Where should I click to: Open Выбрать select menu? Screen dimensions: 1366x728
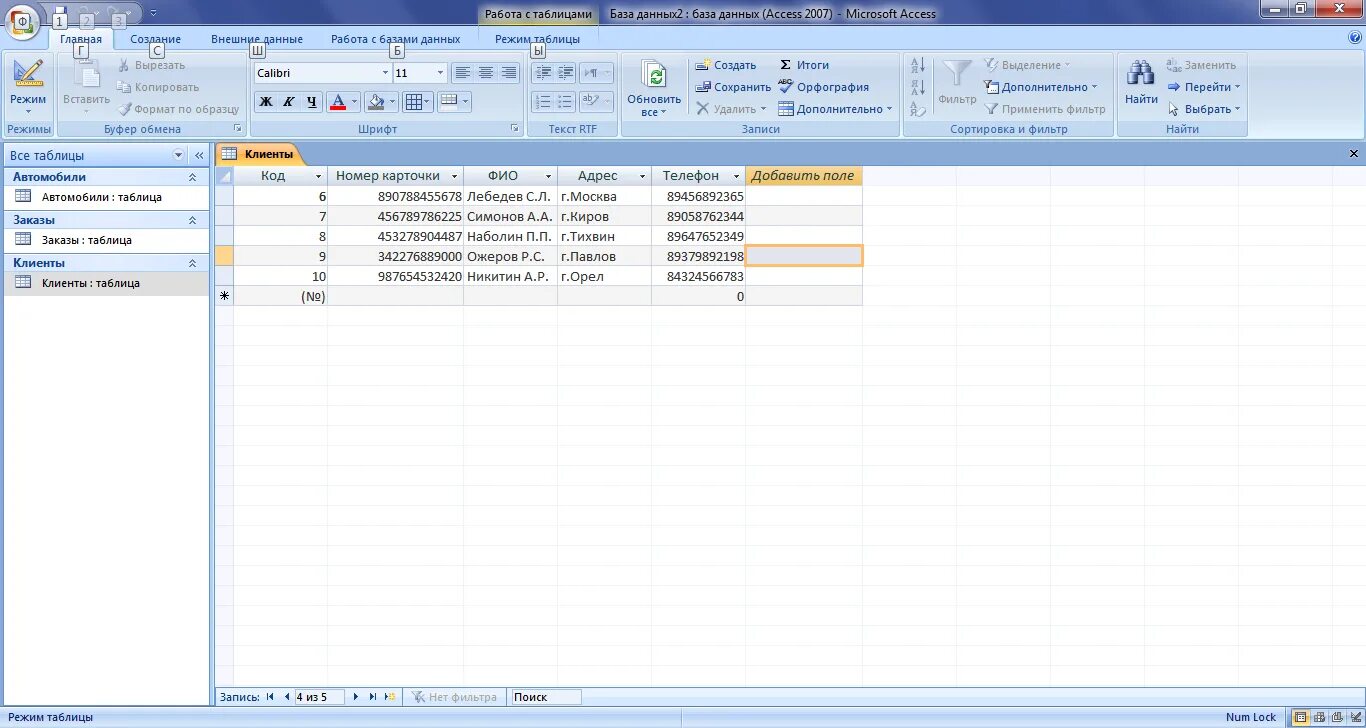pos(1204,109)
